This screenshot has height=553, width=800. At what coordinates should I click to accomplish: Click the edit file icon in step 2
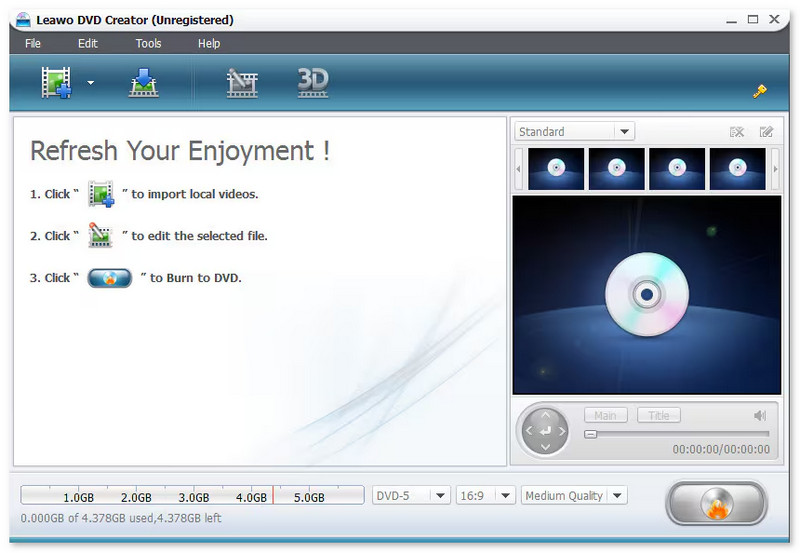pos(100,235)
